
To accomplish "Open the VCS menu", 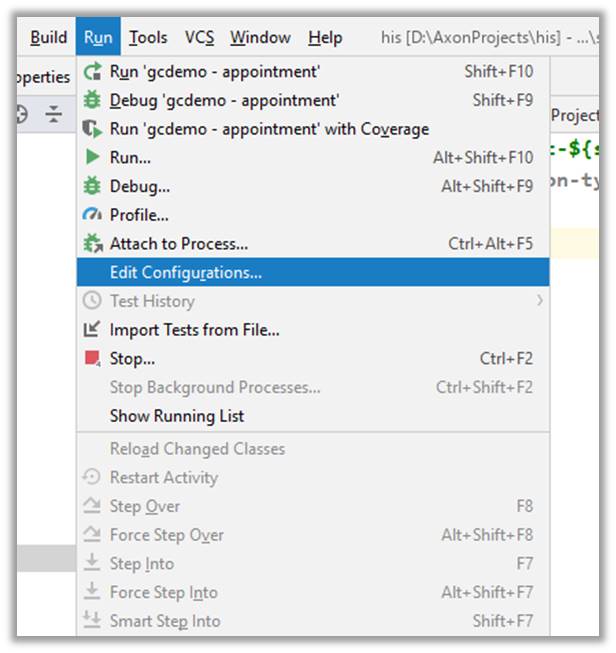I will [x=199, y=38].
